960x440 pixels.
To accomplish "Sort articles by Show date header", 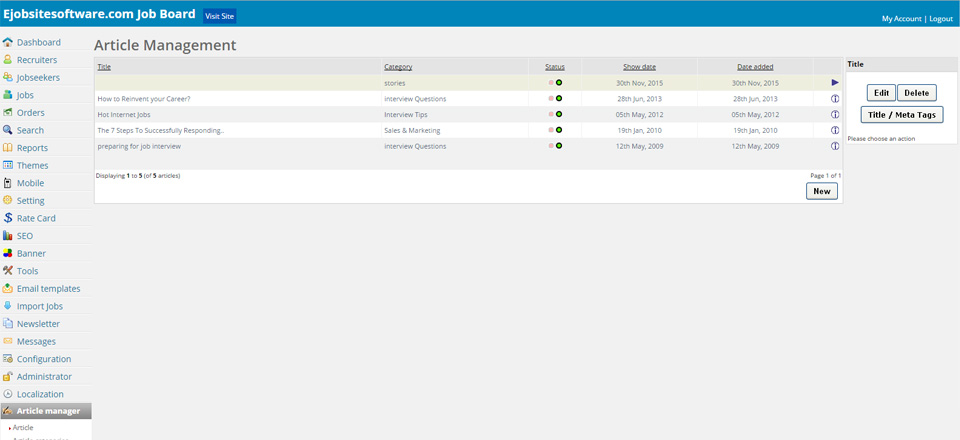I will [639, 67].
